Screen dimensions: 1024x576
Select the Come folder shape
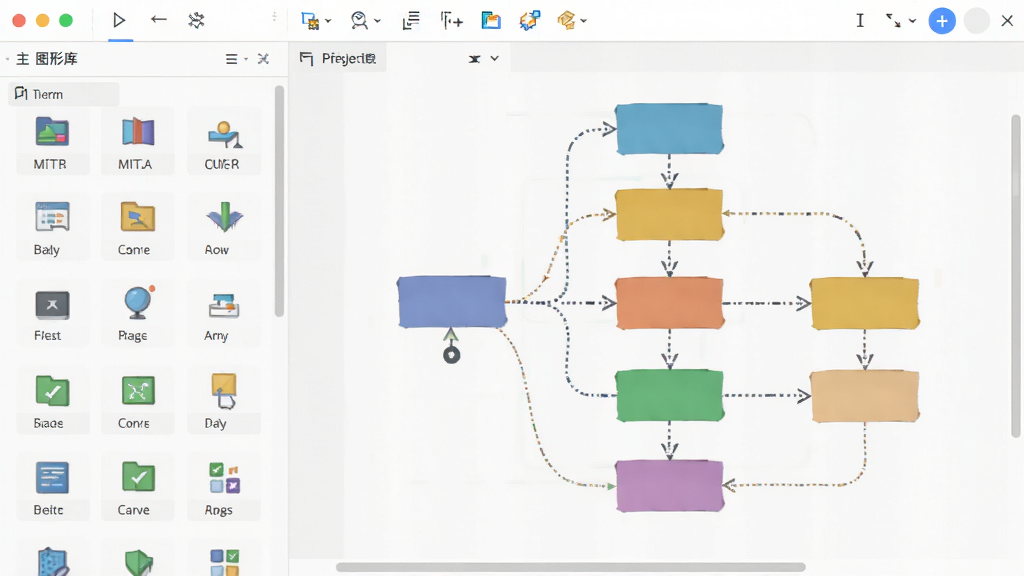(137, 228)
